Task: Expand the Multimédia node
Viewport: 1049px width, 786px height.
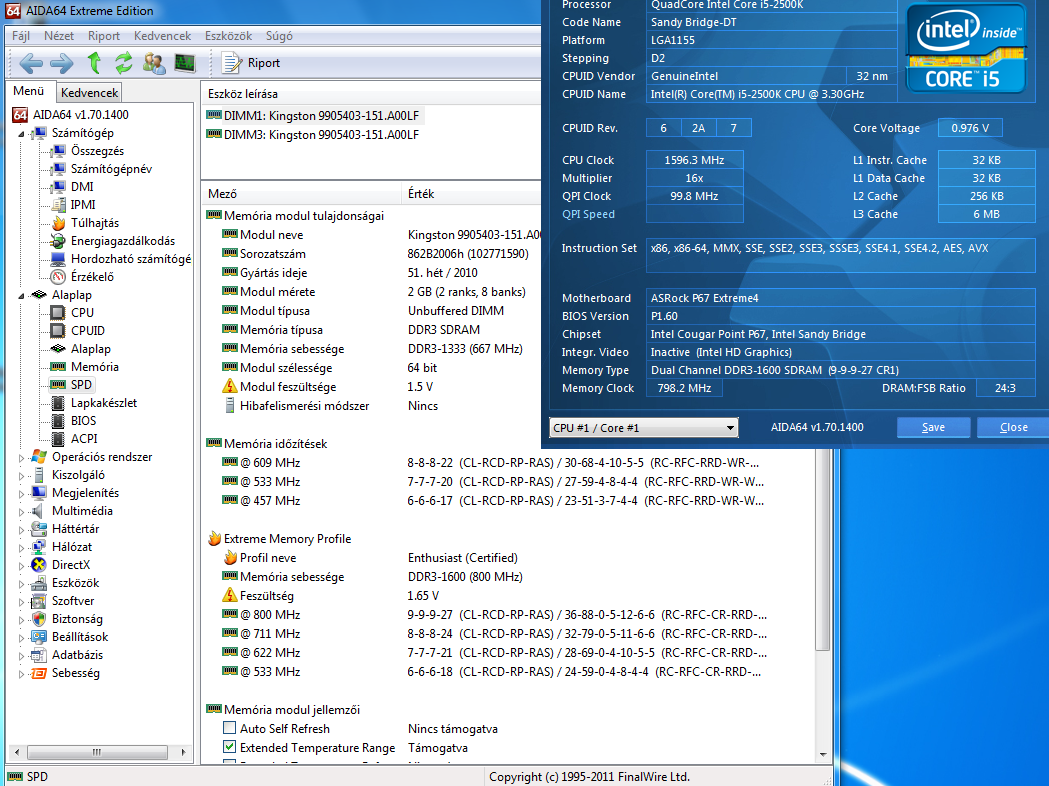Action: pos(21,512)
